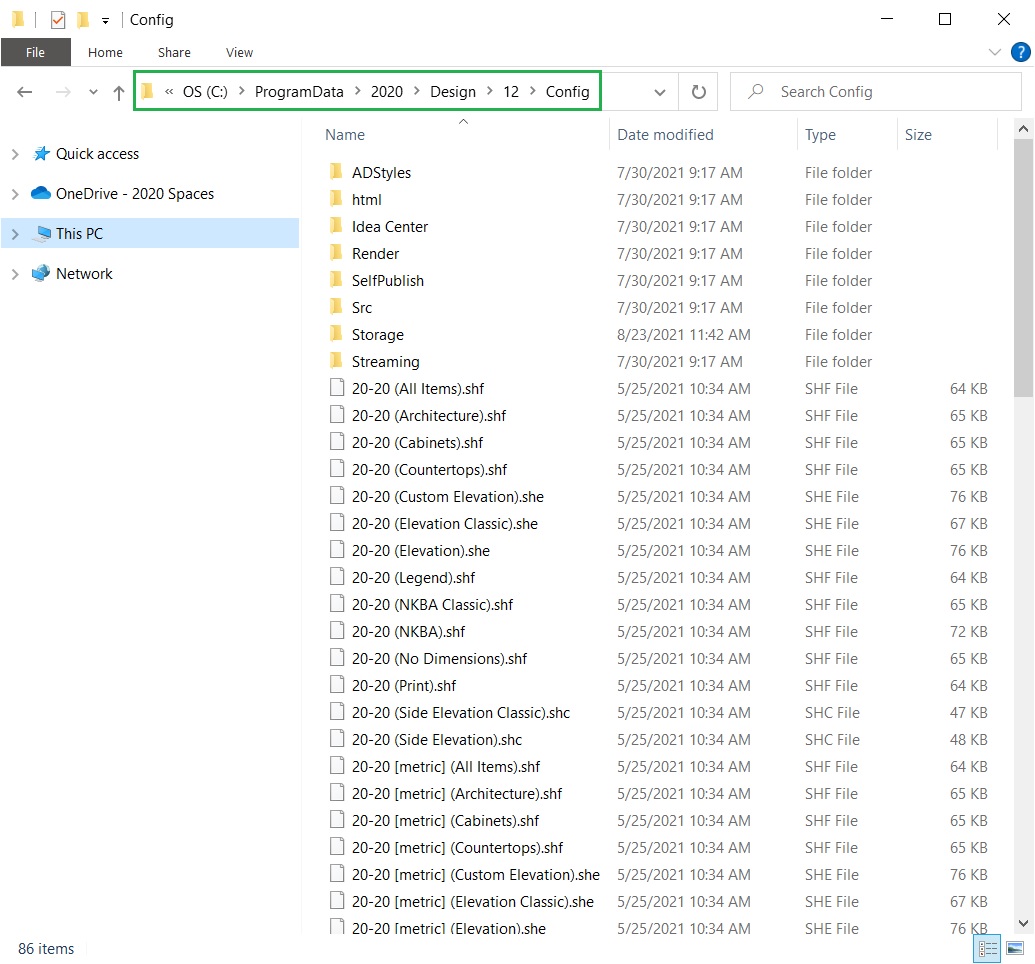Select the Render folder icon

tap(336, 254)
